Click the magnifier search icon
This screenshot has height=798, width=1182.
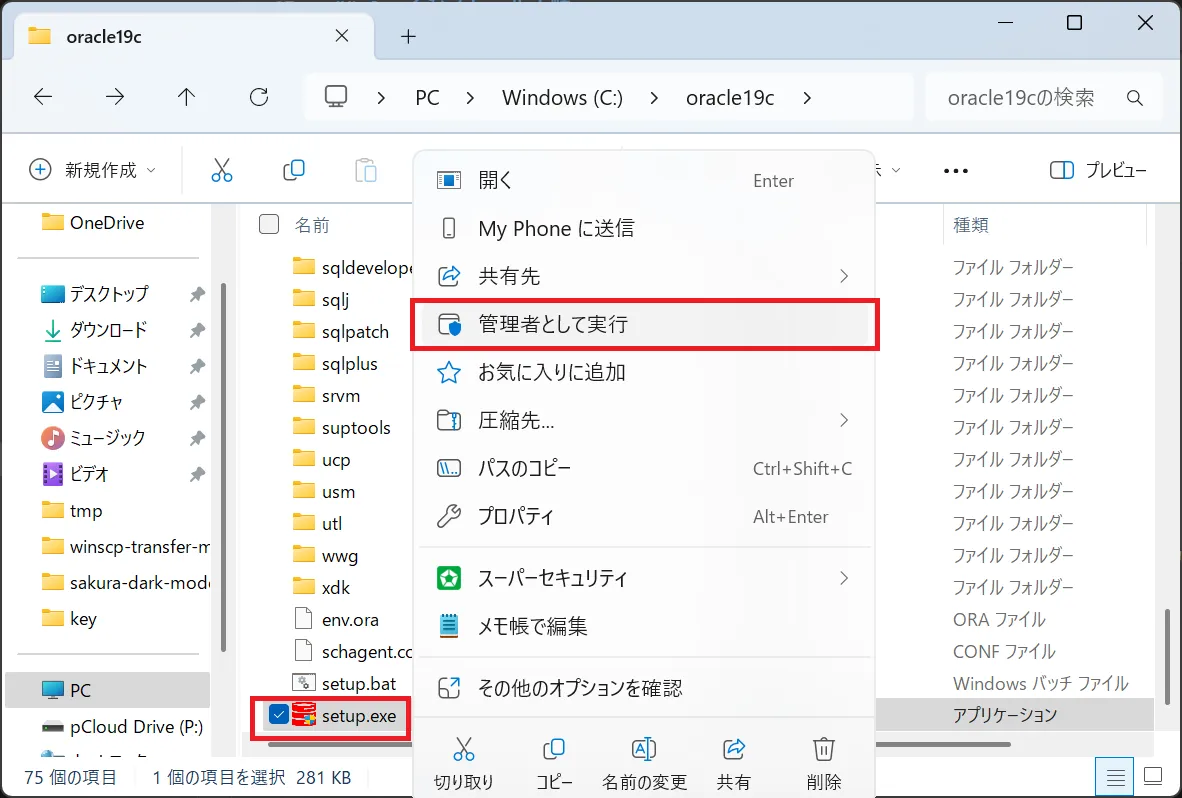point(1135,98)
